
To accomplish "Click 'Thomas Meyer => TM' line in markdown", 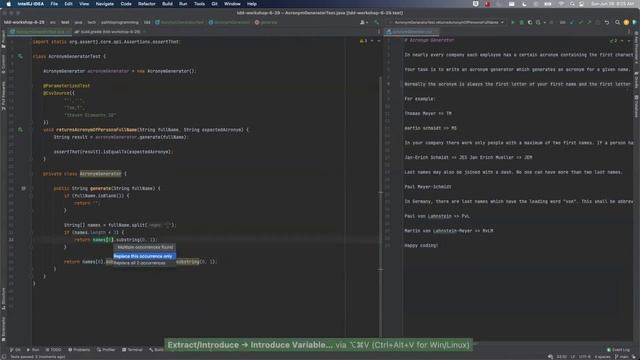I will [428, 113].
